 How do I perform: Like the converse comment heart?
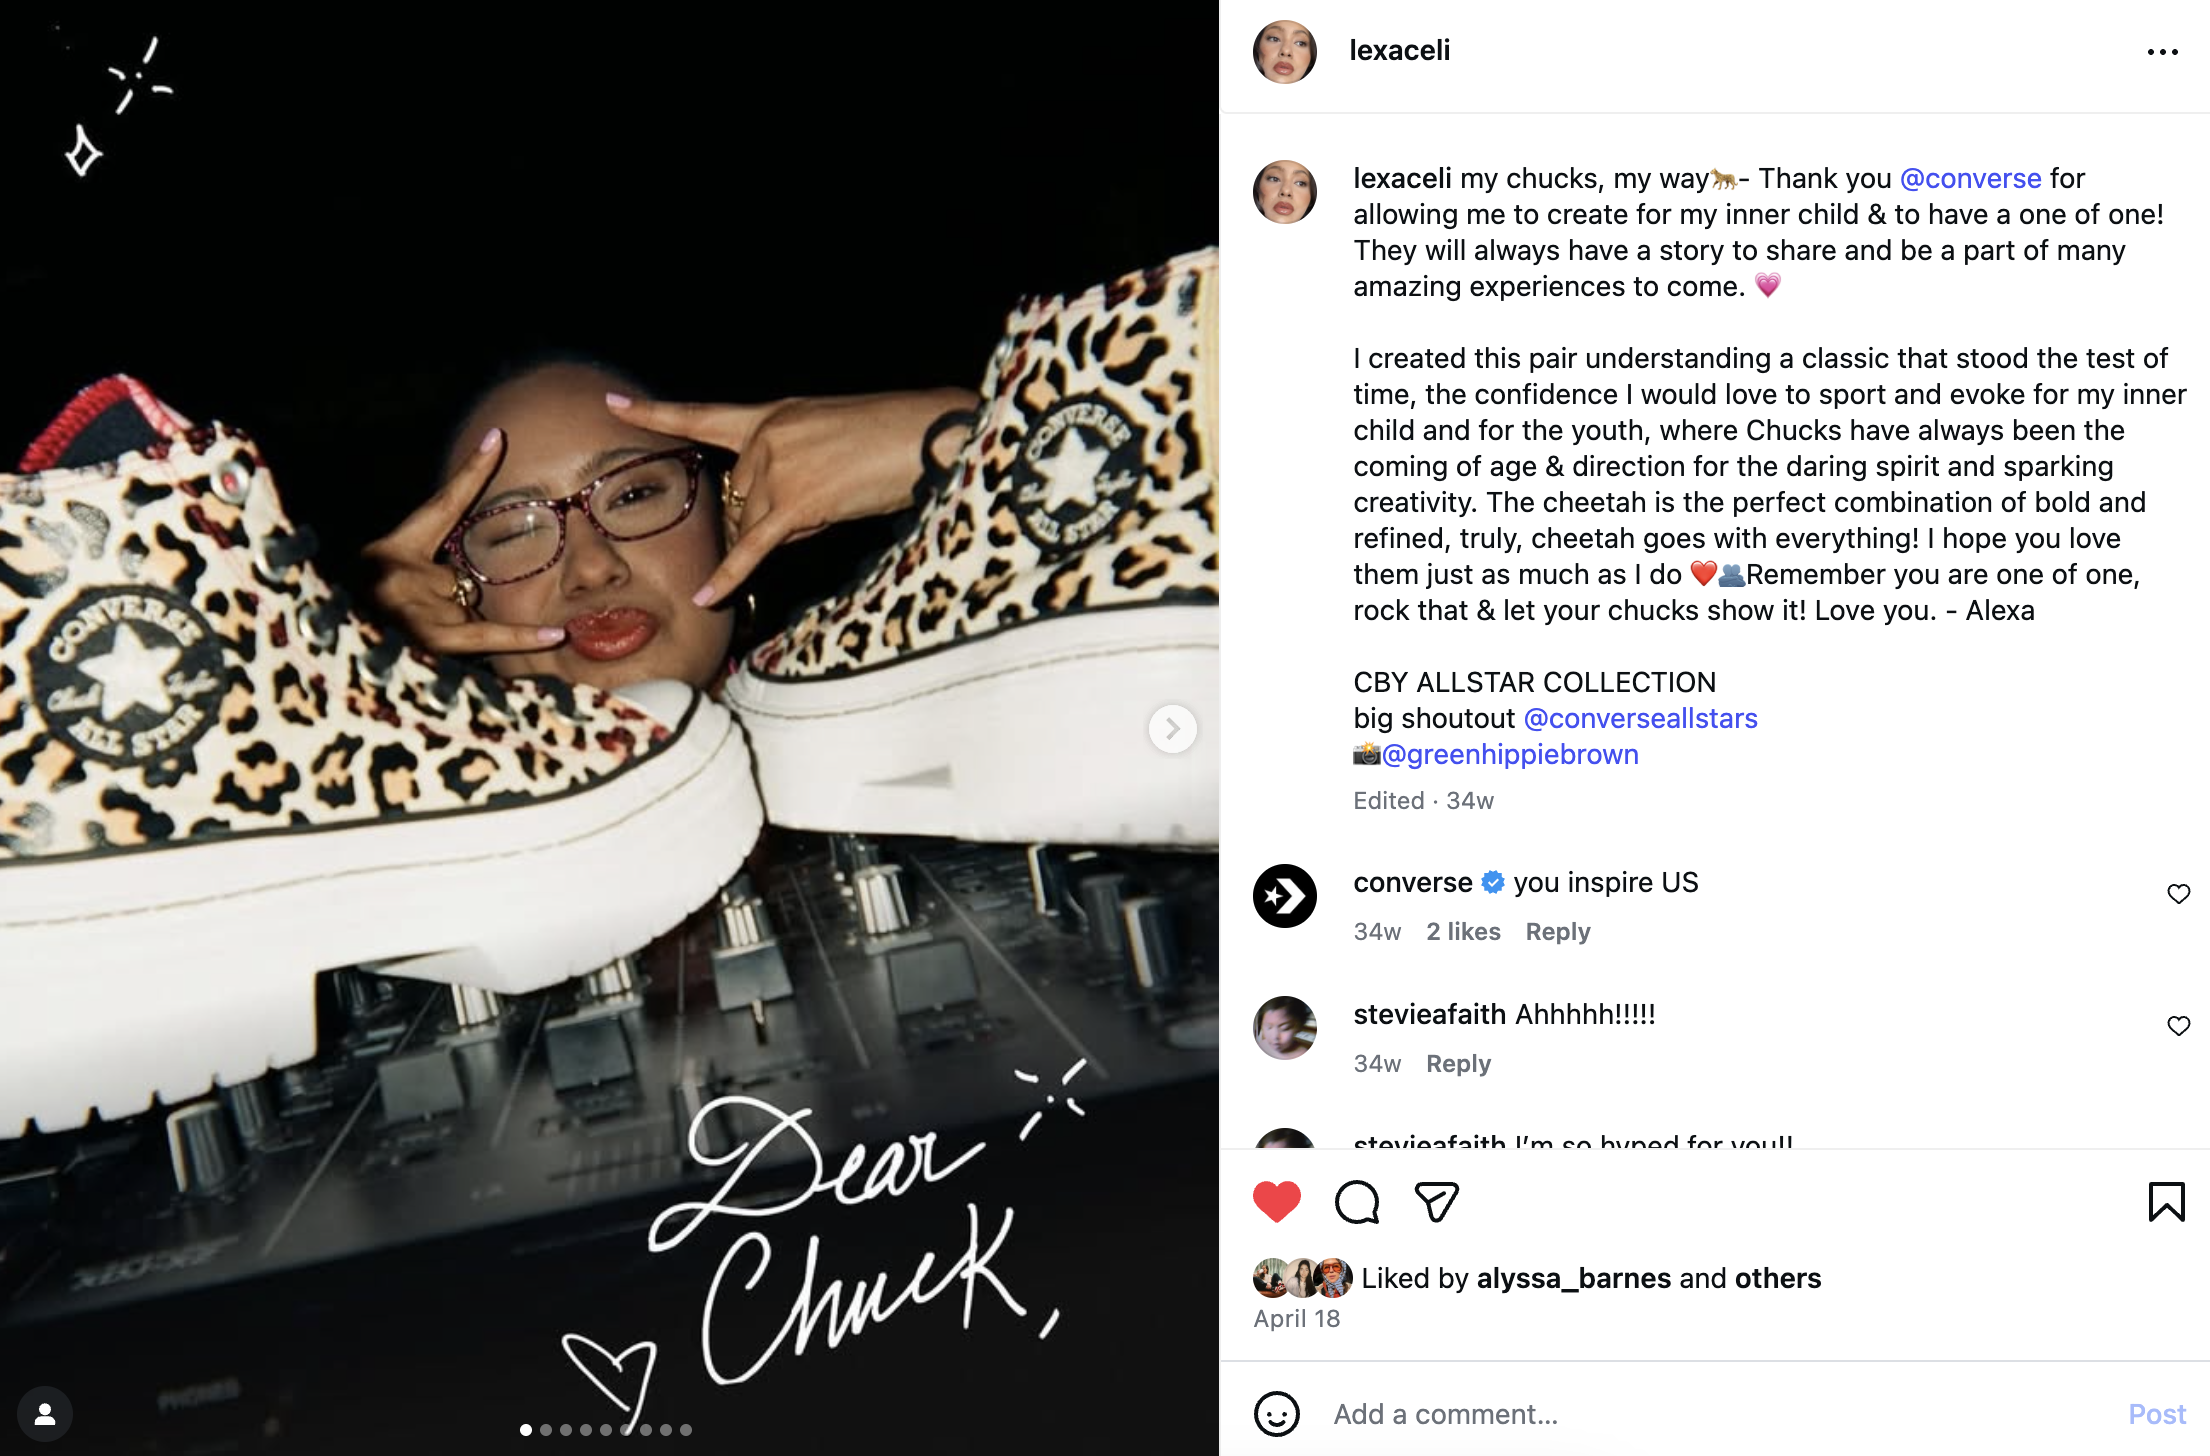click(2178, 894)
